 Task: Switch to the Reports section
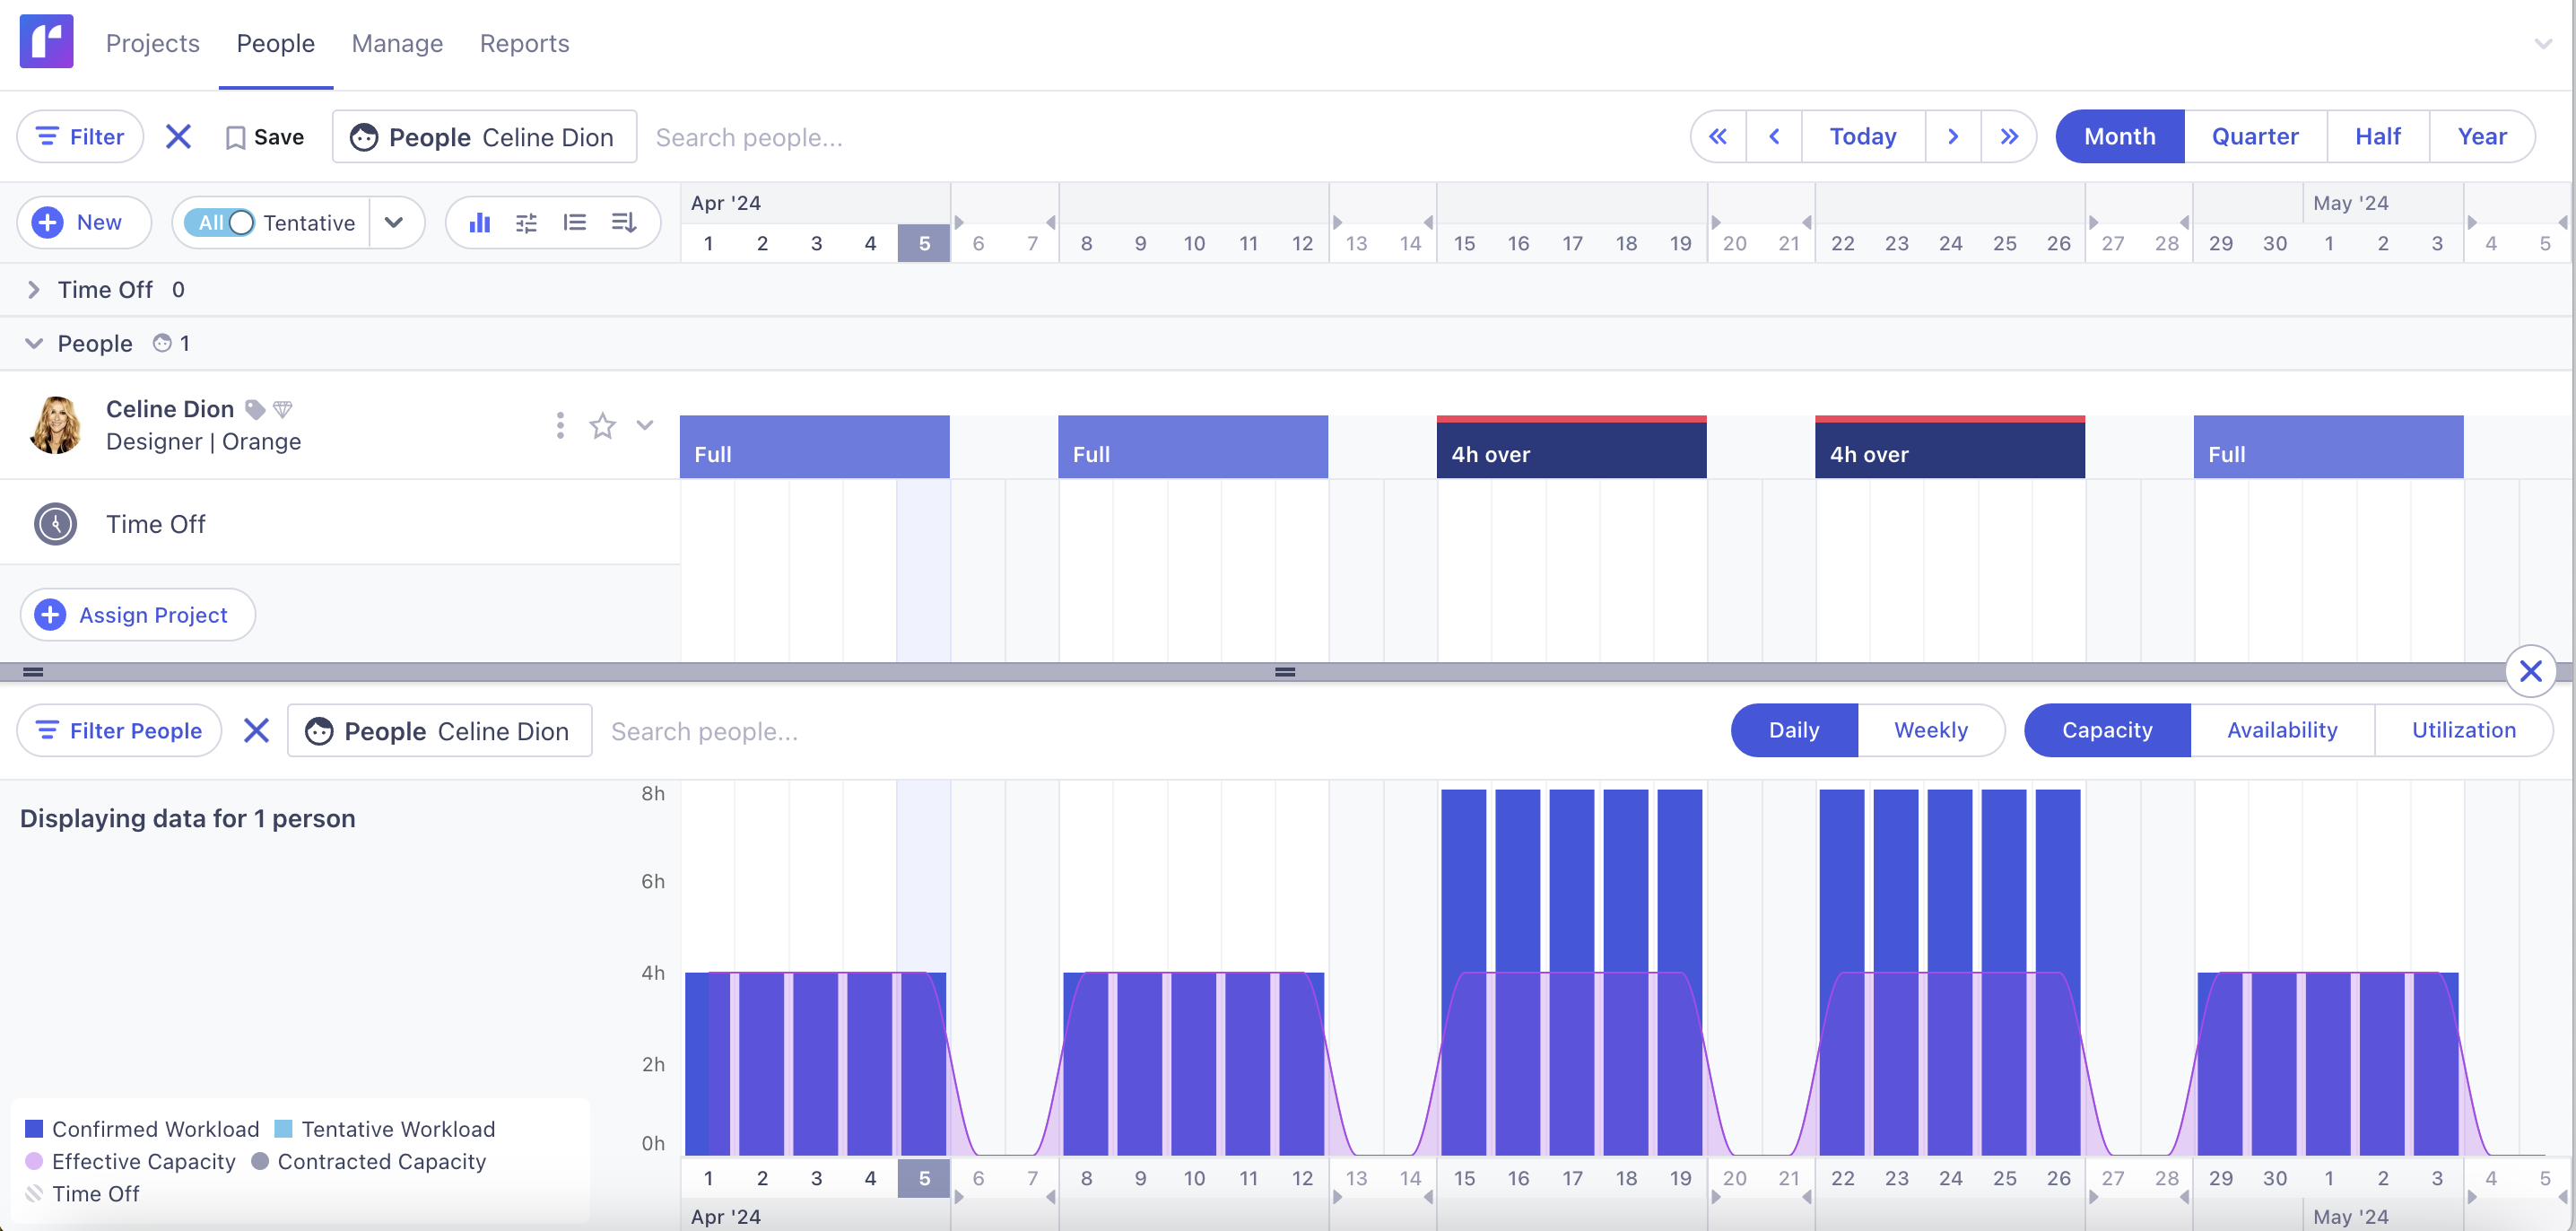tap(524, 43)
